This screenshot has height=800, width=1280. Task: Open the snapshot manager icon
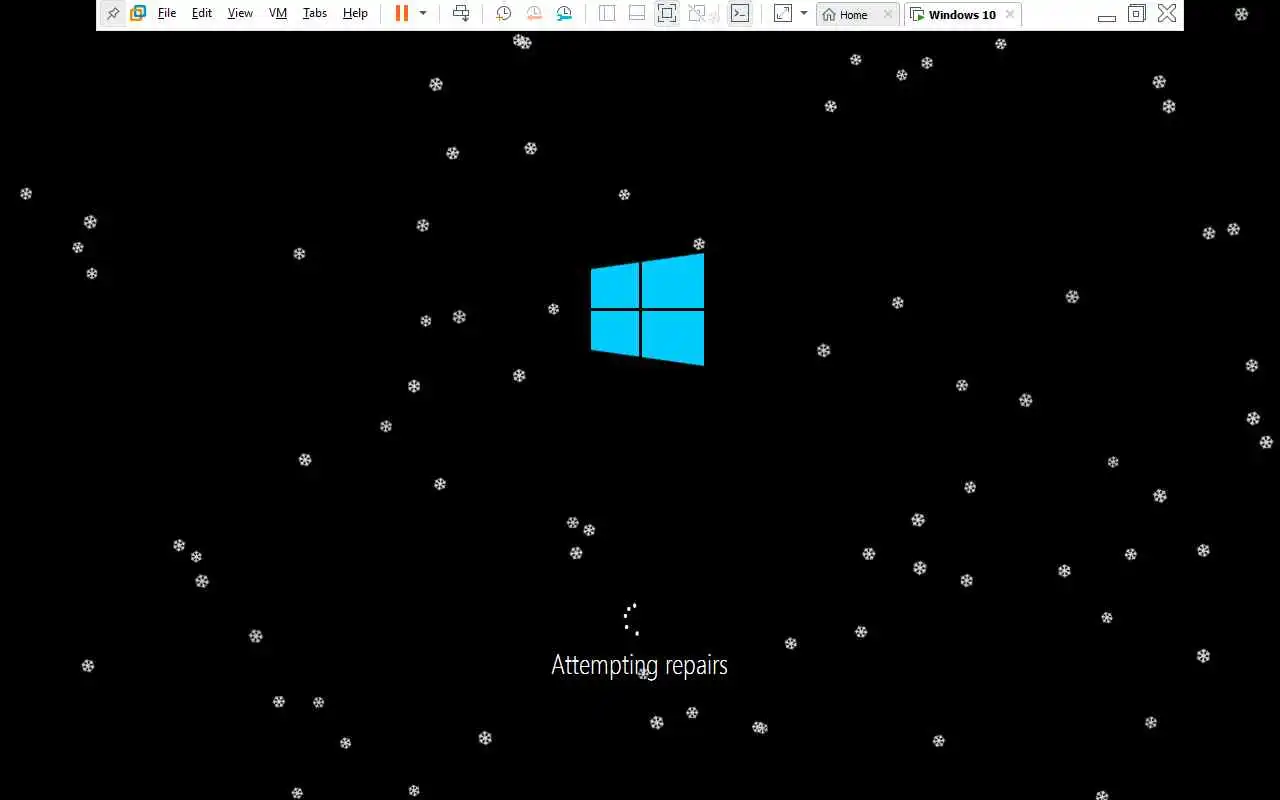[564, 14]
